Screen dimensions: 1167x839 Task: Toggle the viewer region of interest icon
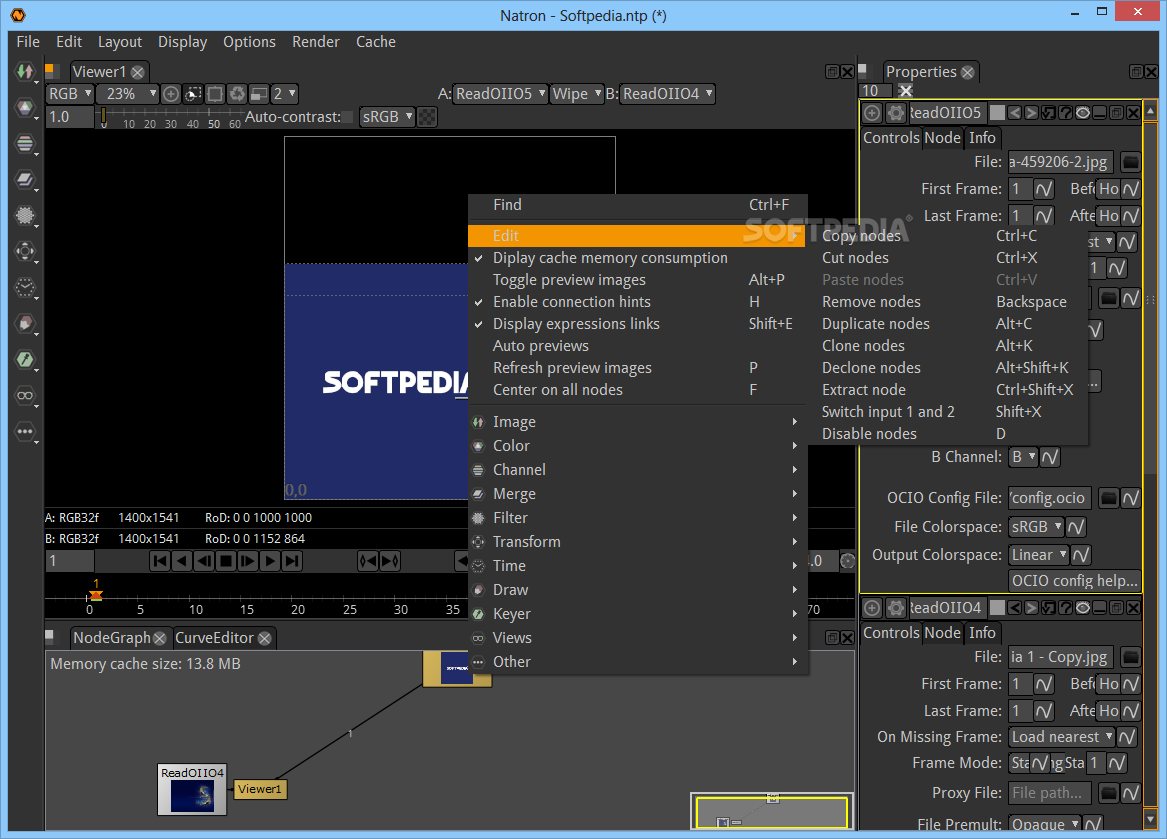[x=215, y=94]
